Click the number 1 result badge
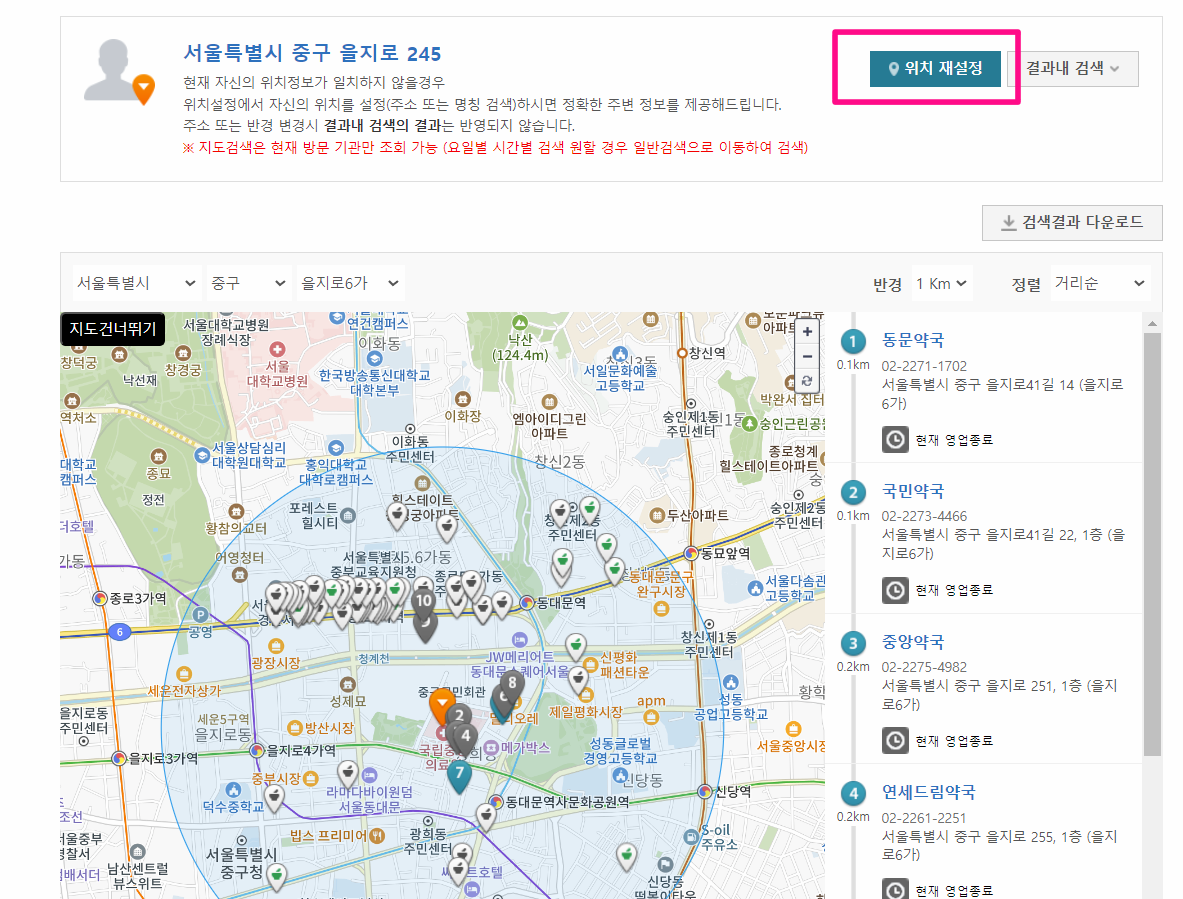 click(x=853, y=342)
